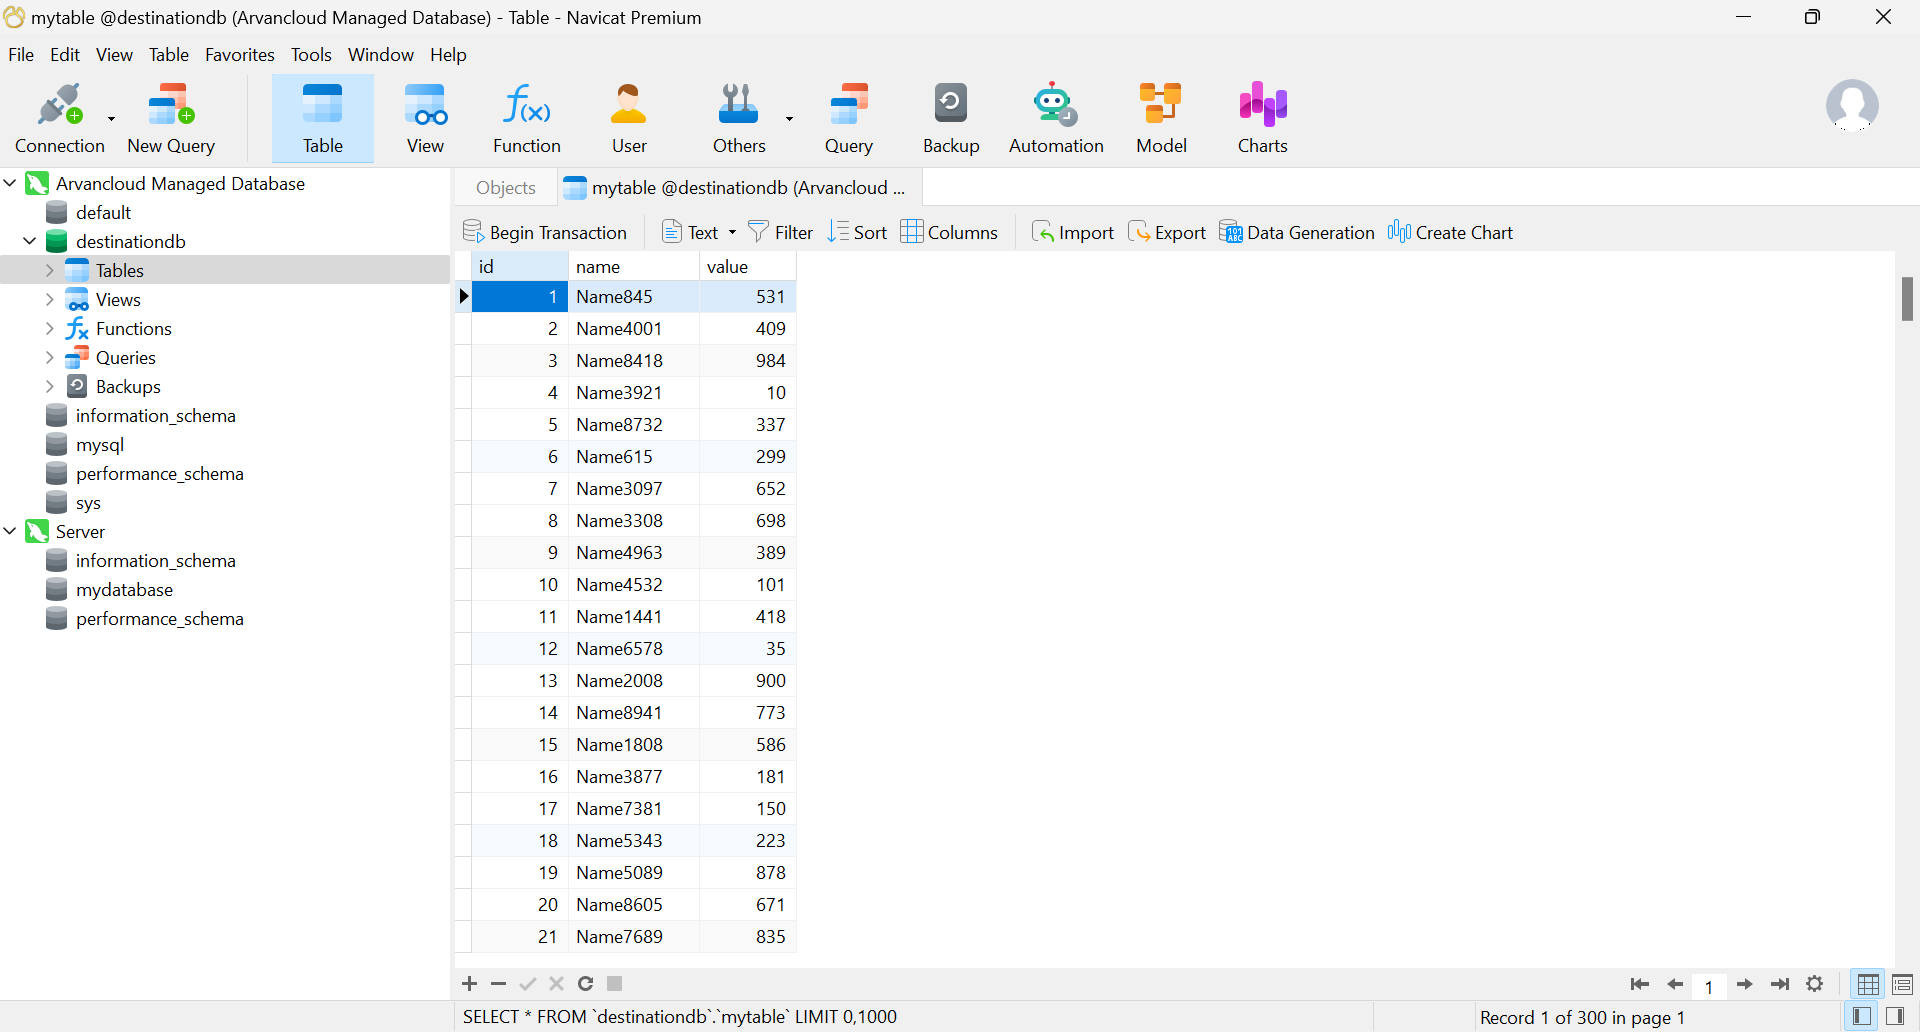
Task: Expand the Views tree node
Action: pyautogui.click(x=50, y=299)
